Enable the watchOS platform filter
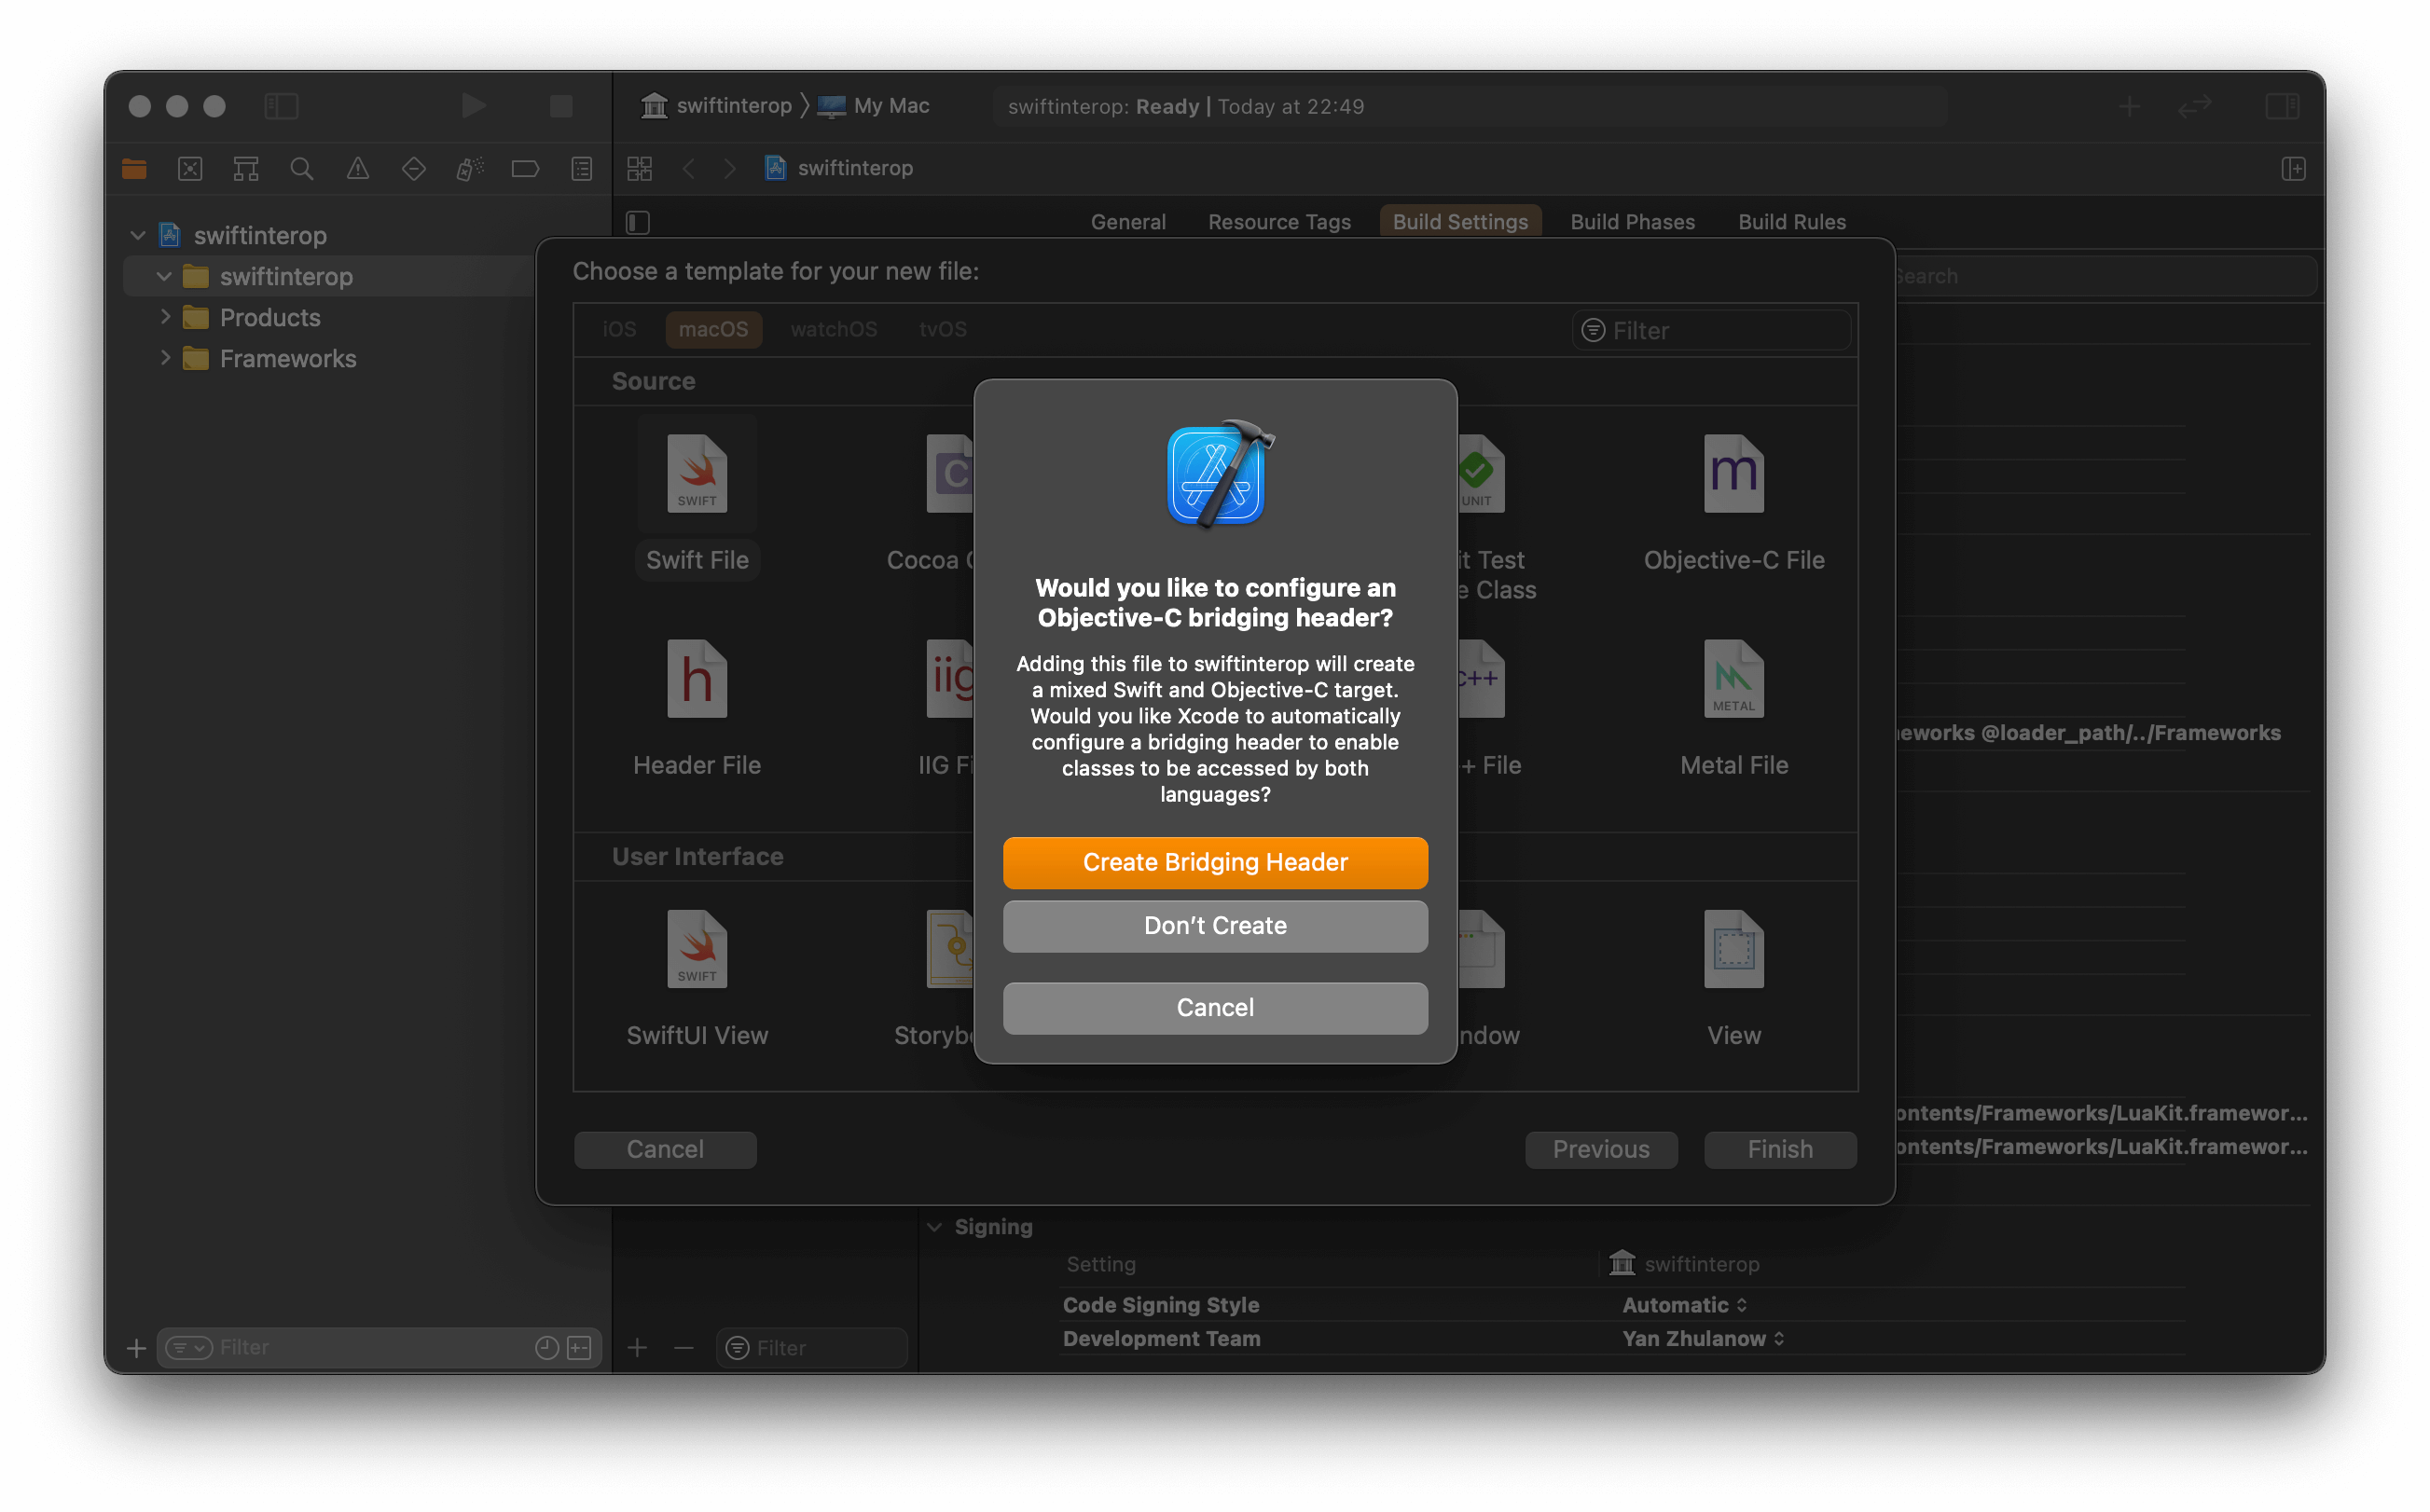This screenshot has width=2430, height=1512. 833,327
